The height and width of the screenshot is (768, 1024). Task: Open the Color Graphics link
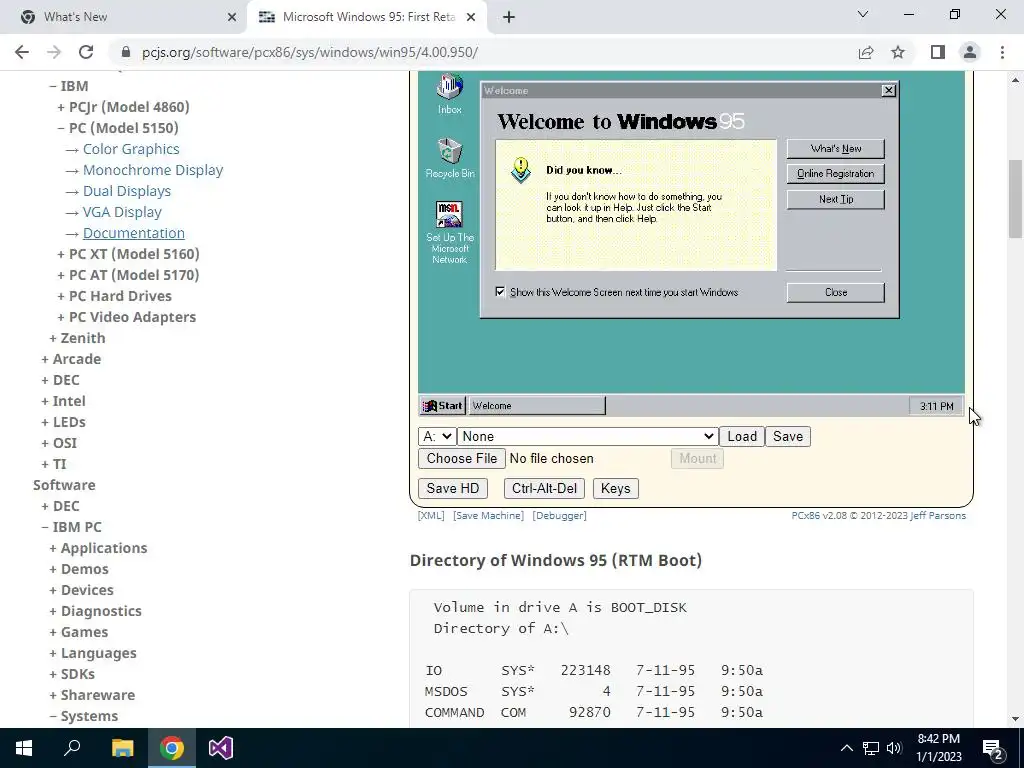(x=131, y=149)
